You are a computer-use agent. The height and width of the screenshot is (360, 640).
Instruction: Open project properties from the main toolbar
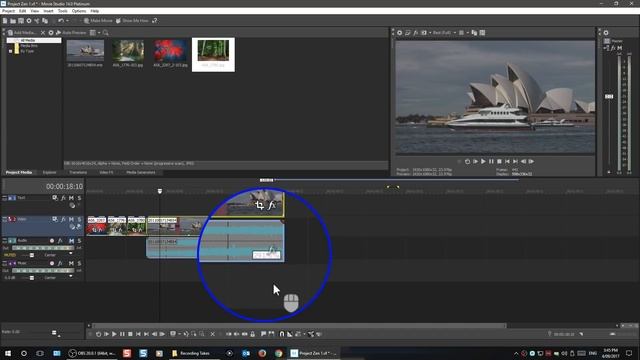29,21
